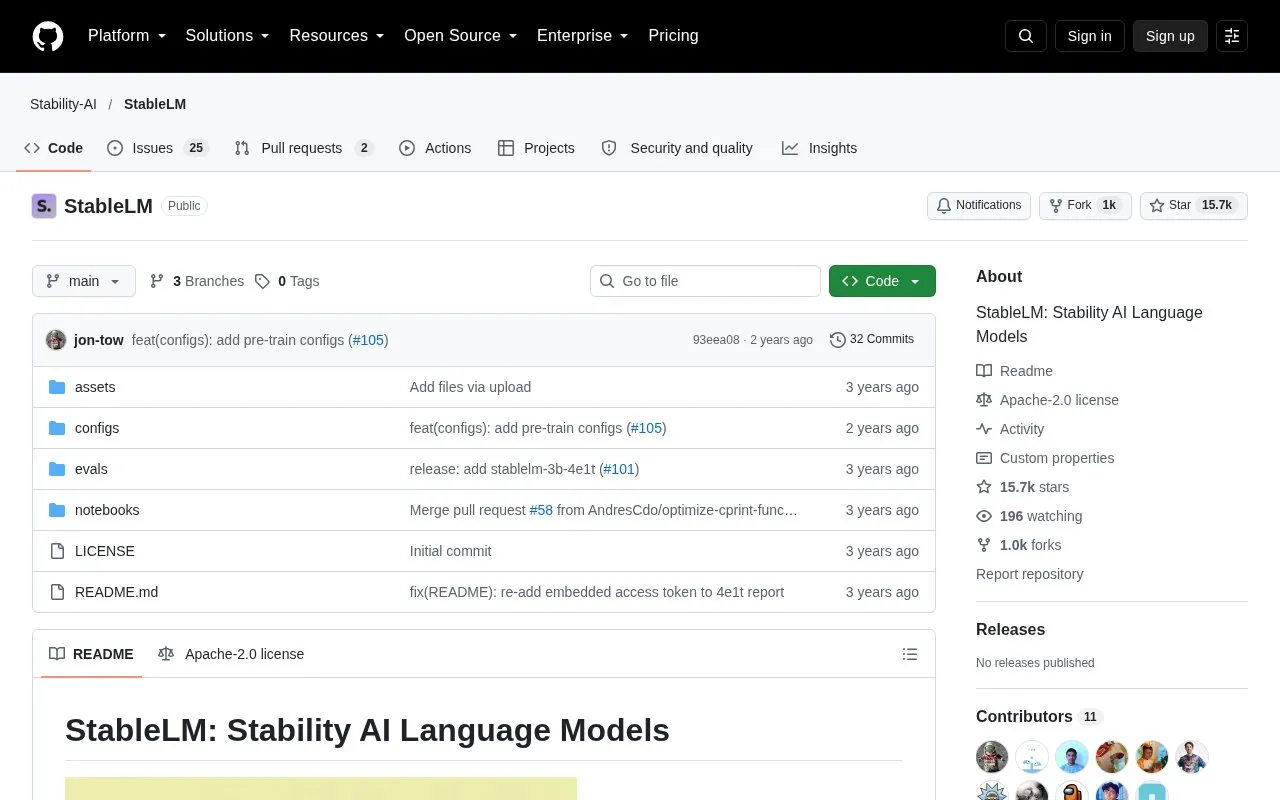Star the StableLM repository
1280x800 pixels.
(1194, 205)
